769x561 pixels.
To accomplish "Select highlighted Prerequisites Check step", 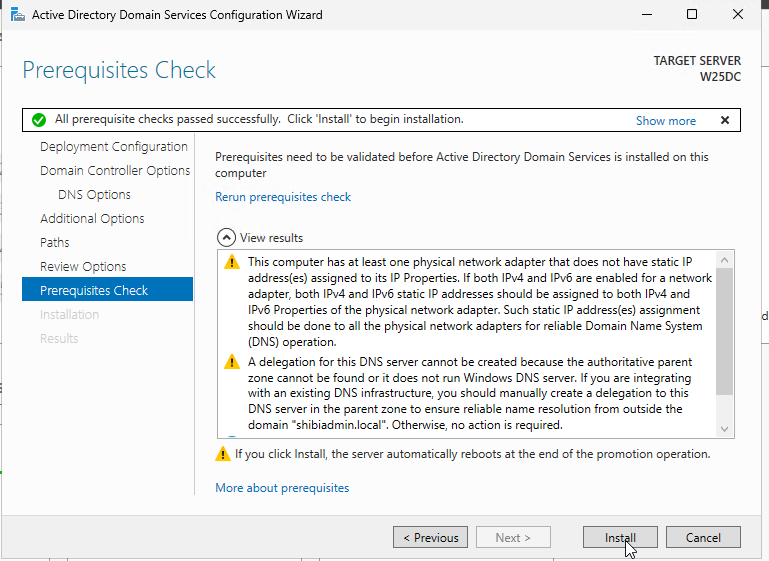I will [x=107, y=289].
